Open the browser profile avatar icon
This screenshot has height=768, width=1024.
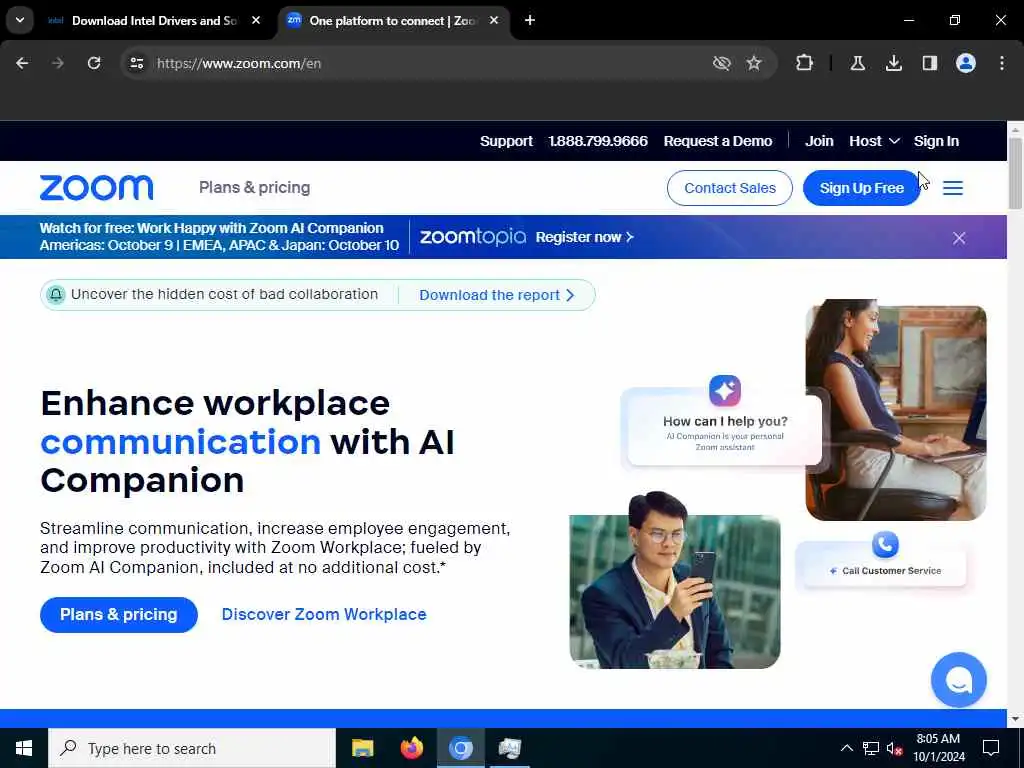[965, 63]
